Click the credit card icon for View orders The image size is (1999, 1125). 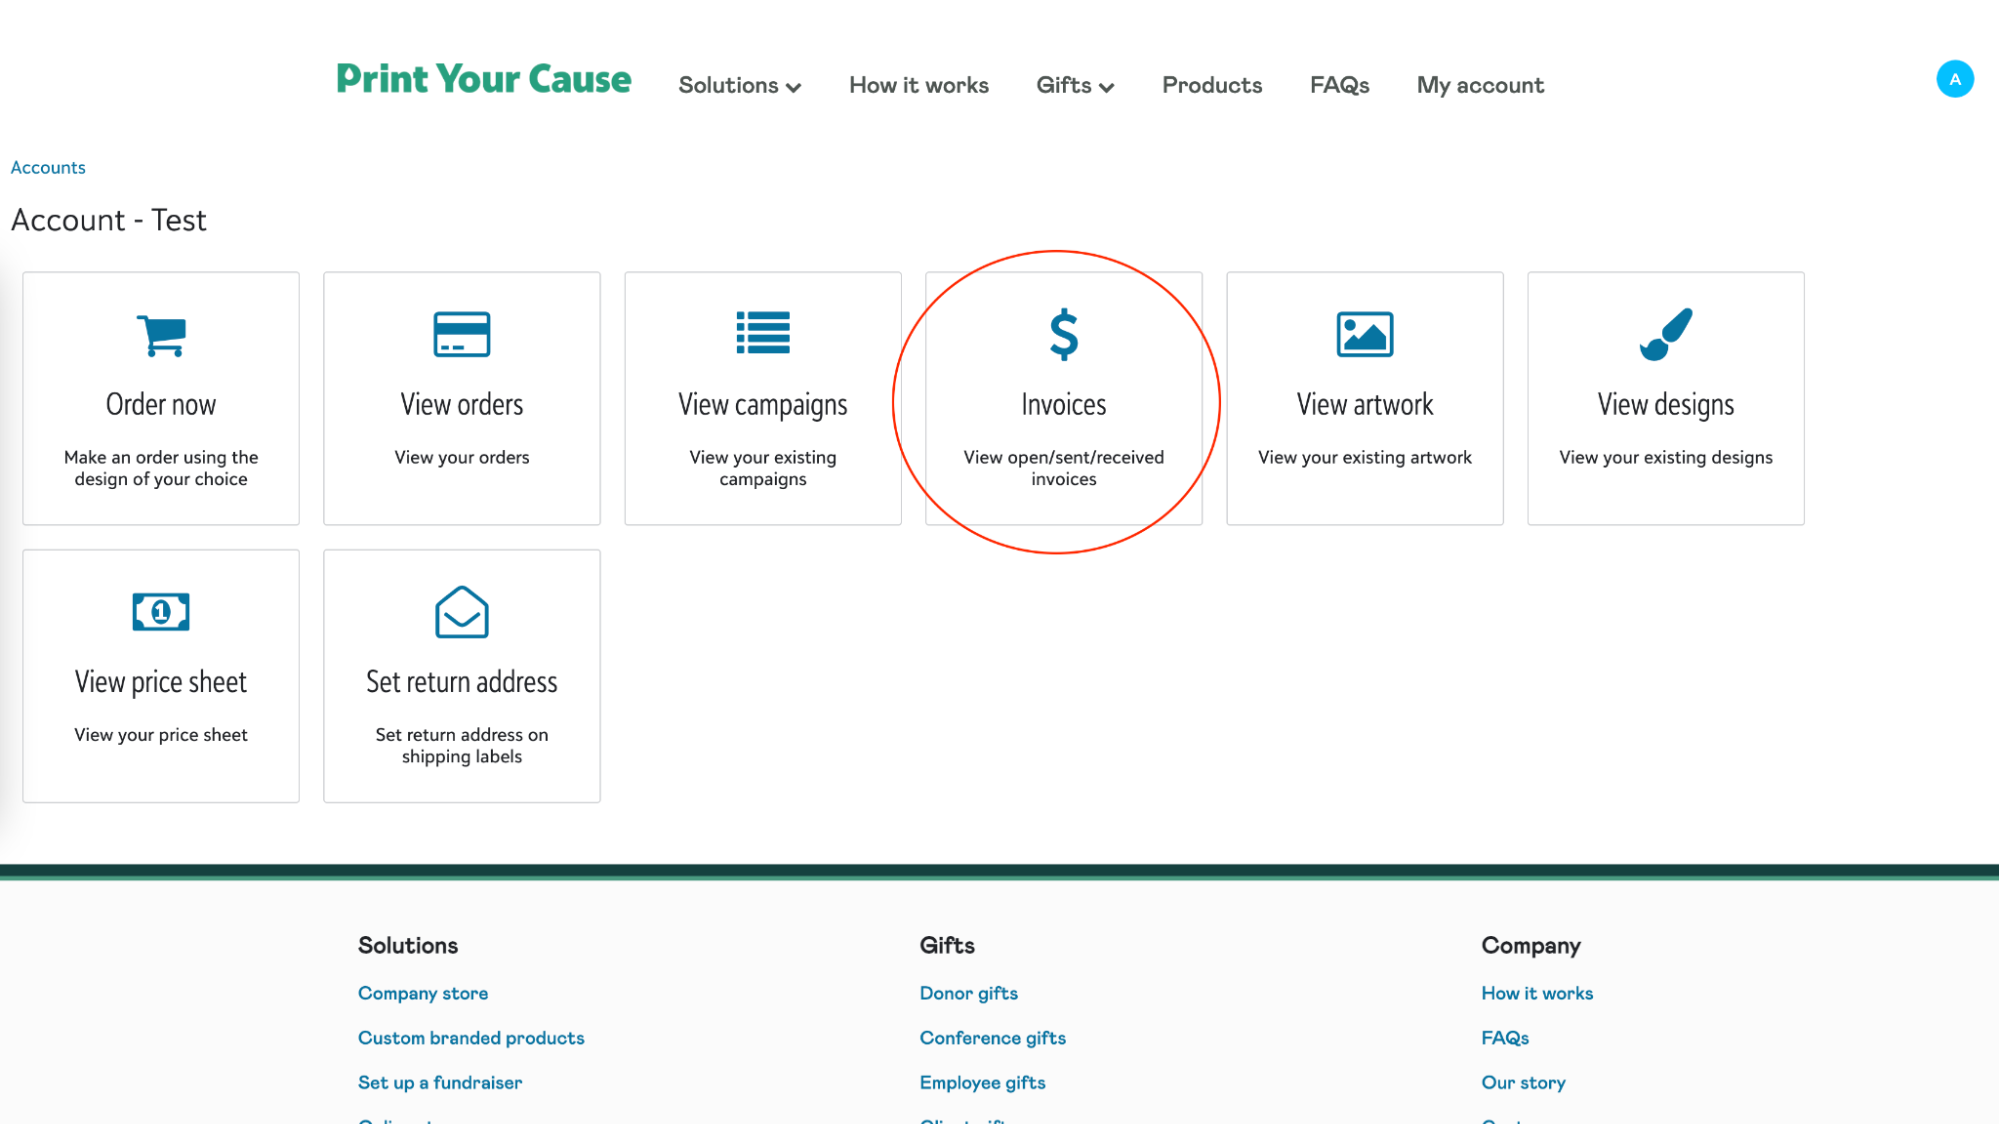click(x=462, y=334)
